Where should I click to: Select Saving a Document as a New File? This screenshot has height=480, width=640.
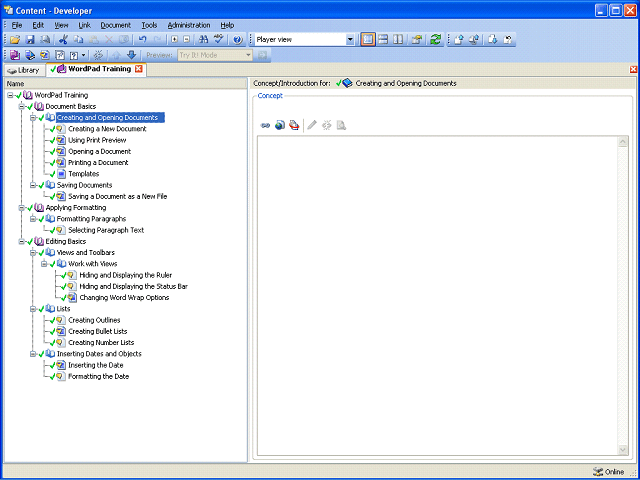(118, 197)
